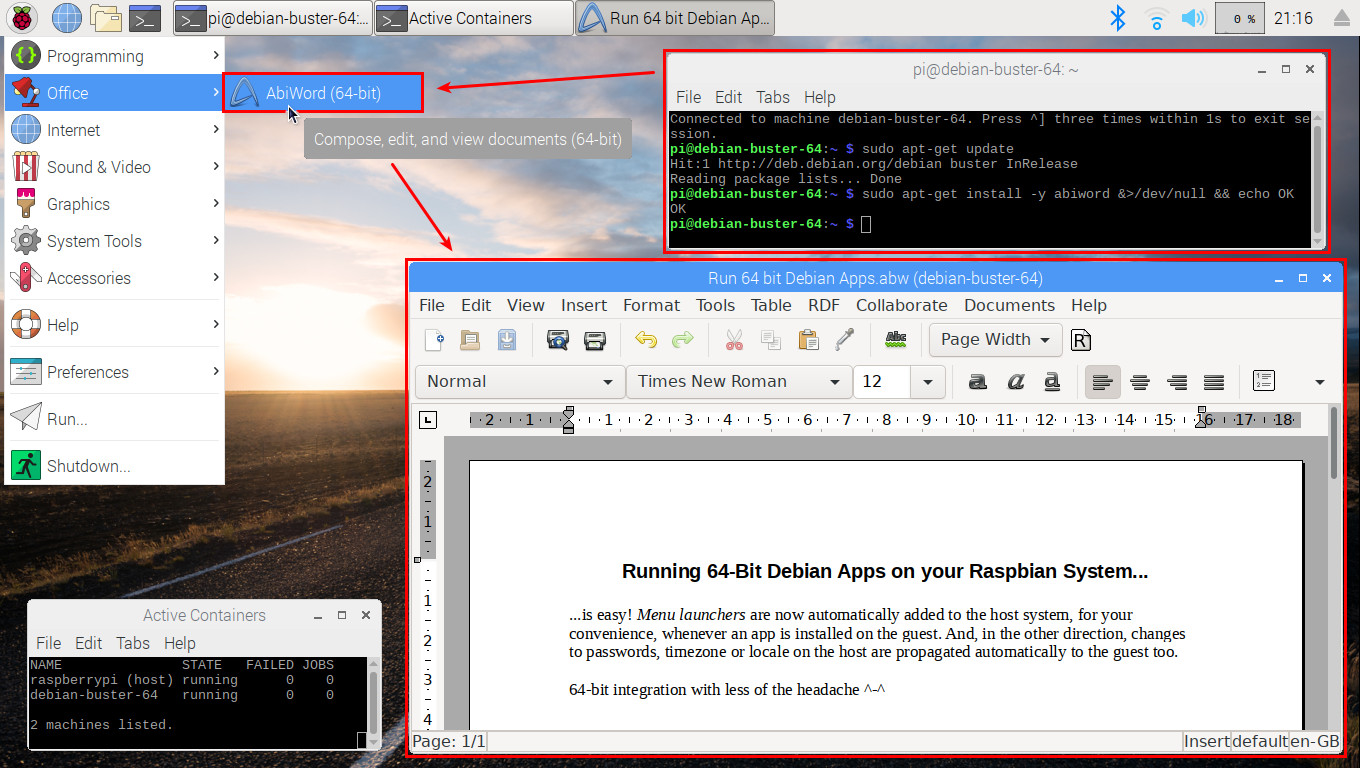Viewport: 1360px width, 768px height.
Task: Launch AbiWord (64-bit) from Office submenu
Action: pos(323,93)
